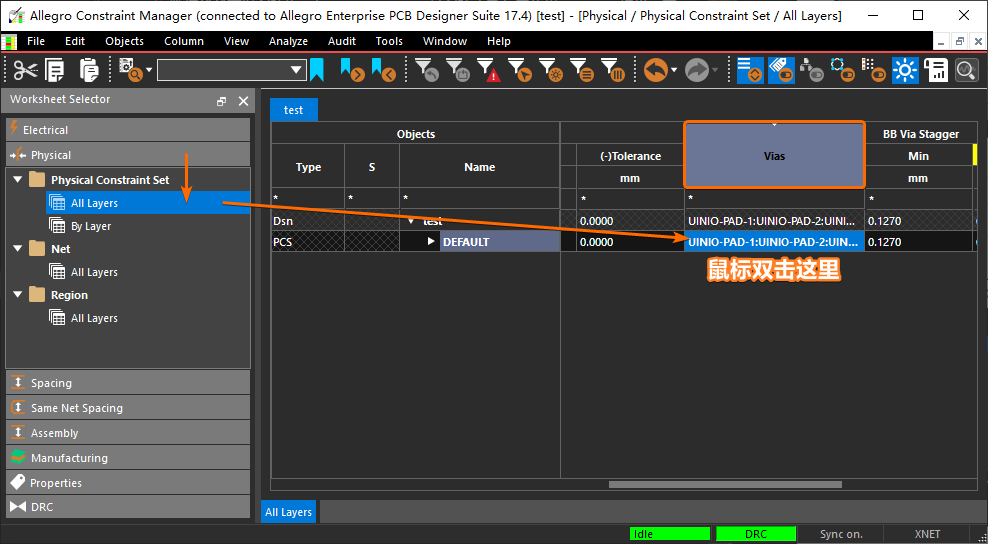This screenshot has width=988, height=544.
Task: Select By Layer under Physical Constraint Set
Action: 91,226
